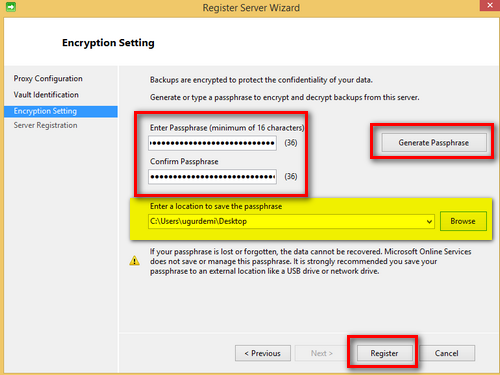Click the Encryption Setting page heading
The image size is (500, 375).
tap(108, 43)
